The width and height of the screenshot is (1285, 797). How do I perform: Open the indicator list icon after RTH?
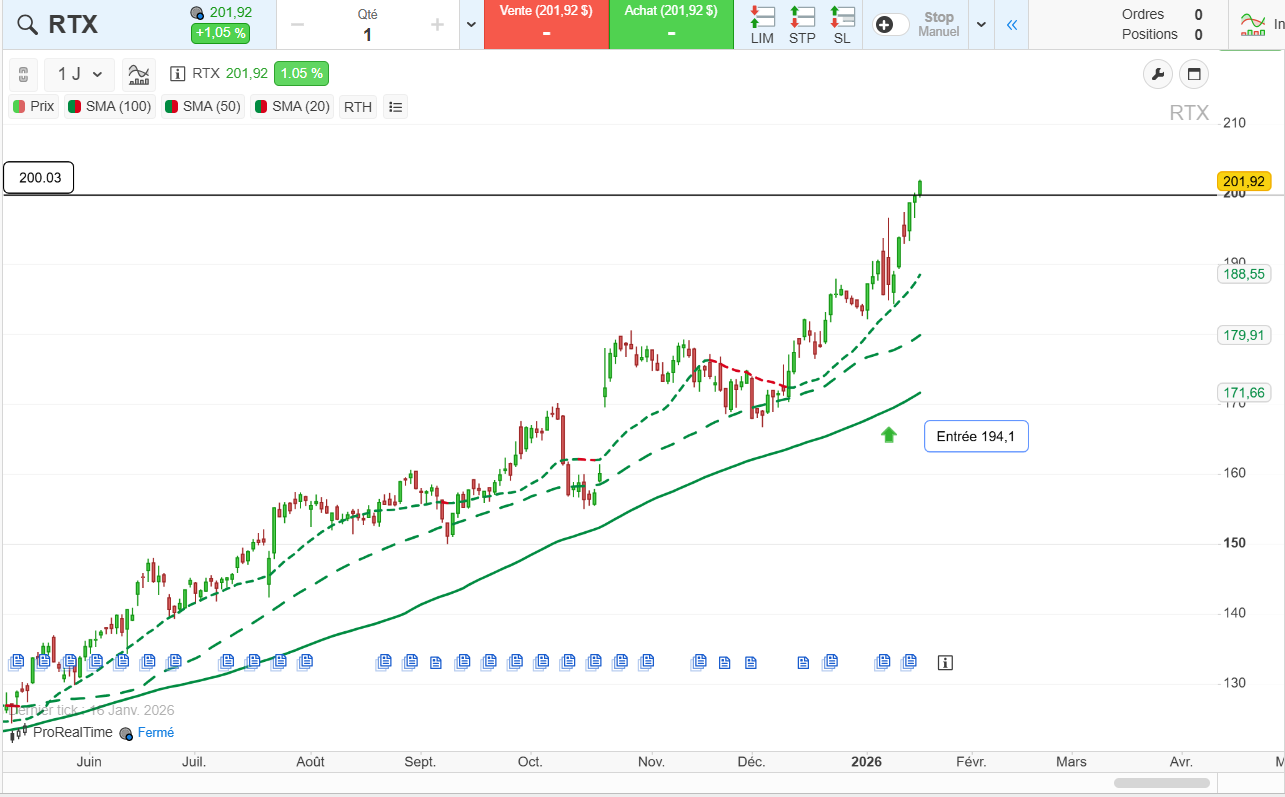pos(396,106)
